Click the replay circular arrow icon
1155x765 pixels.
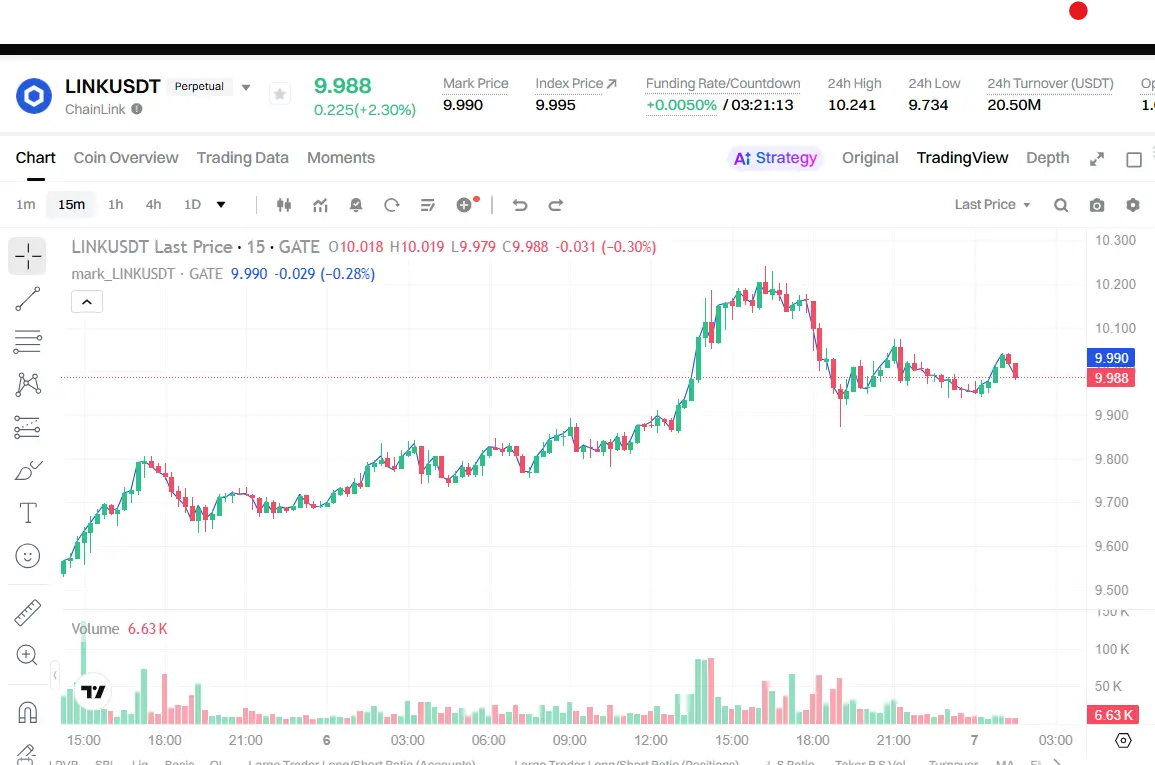(392, 205)
